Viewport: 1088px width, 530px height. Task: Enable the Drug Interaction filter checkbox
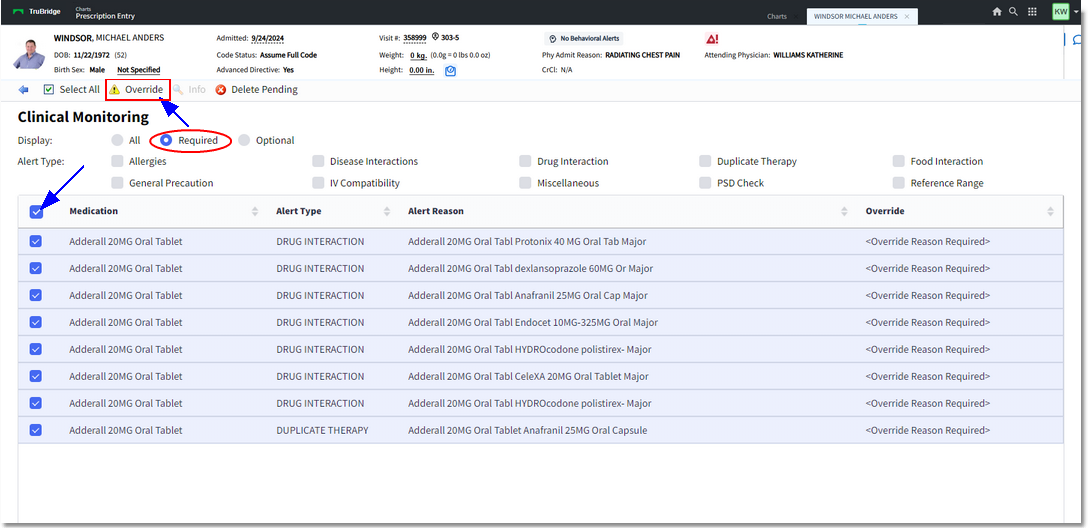pyautogui.click(x=525, y=162)
